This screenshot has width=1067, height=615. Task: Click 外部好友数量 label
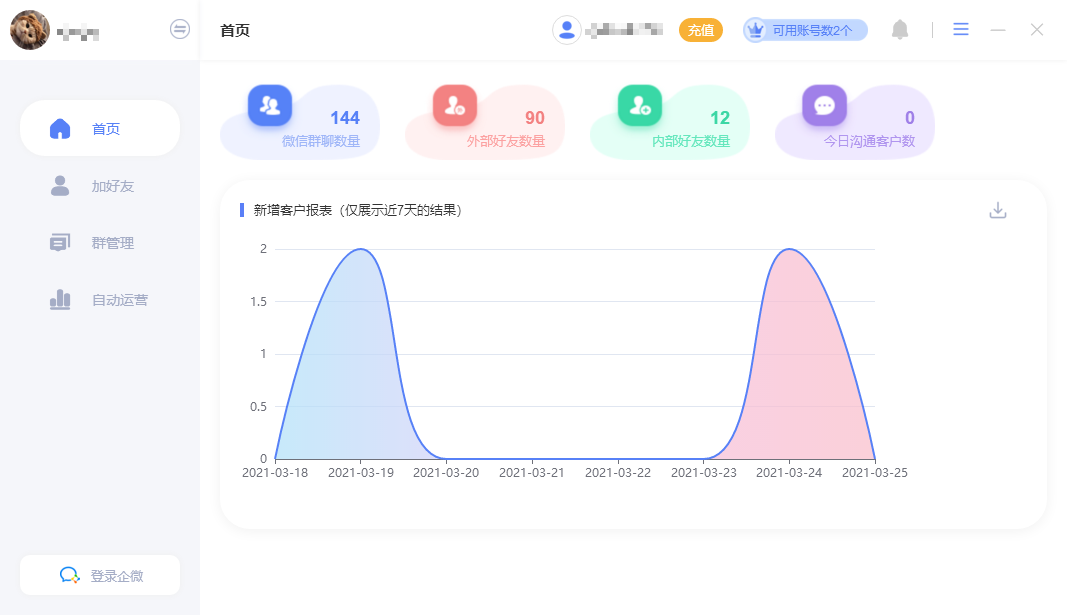(506, 141)
